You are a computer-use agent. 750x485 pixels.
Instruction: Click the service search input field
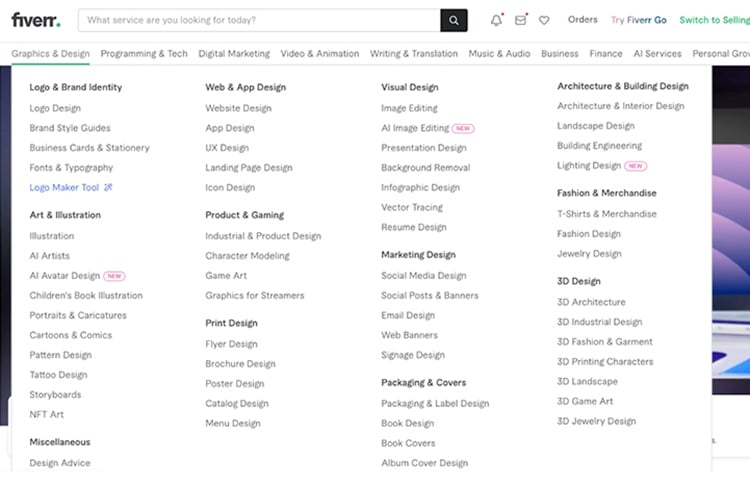pyautogui.click(x=260, y=20)
